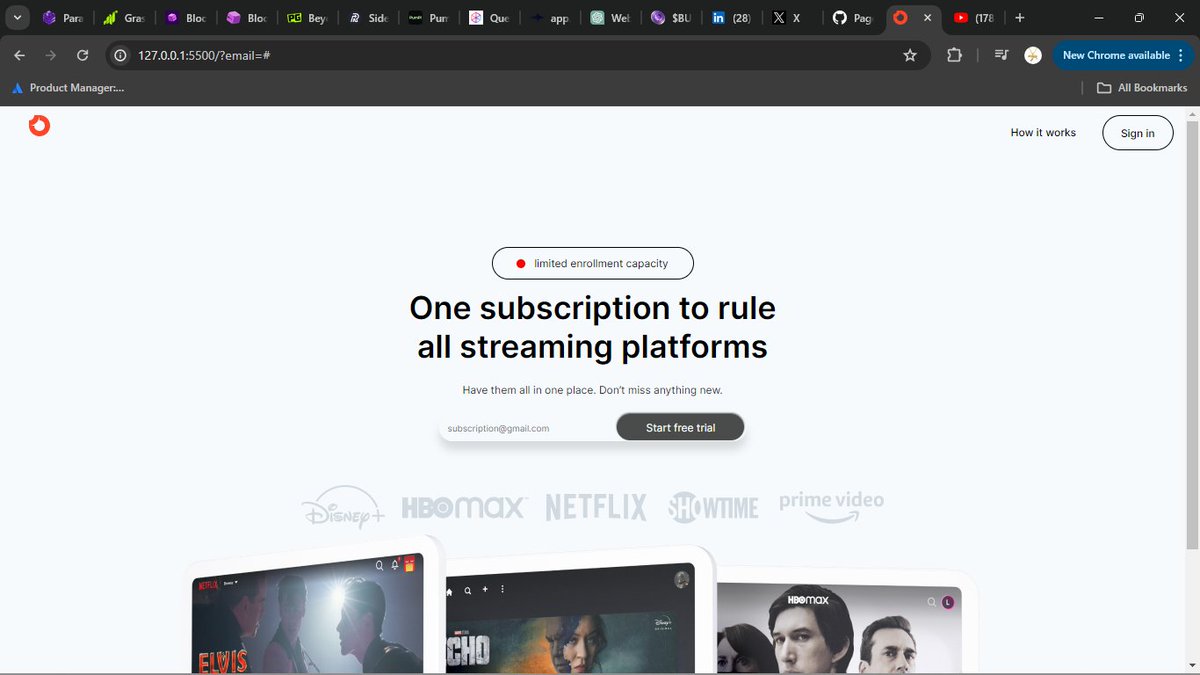1200x675 pixels.
Task: Switch to the Gras browser tab
Action: pos(124,18)
